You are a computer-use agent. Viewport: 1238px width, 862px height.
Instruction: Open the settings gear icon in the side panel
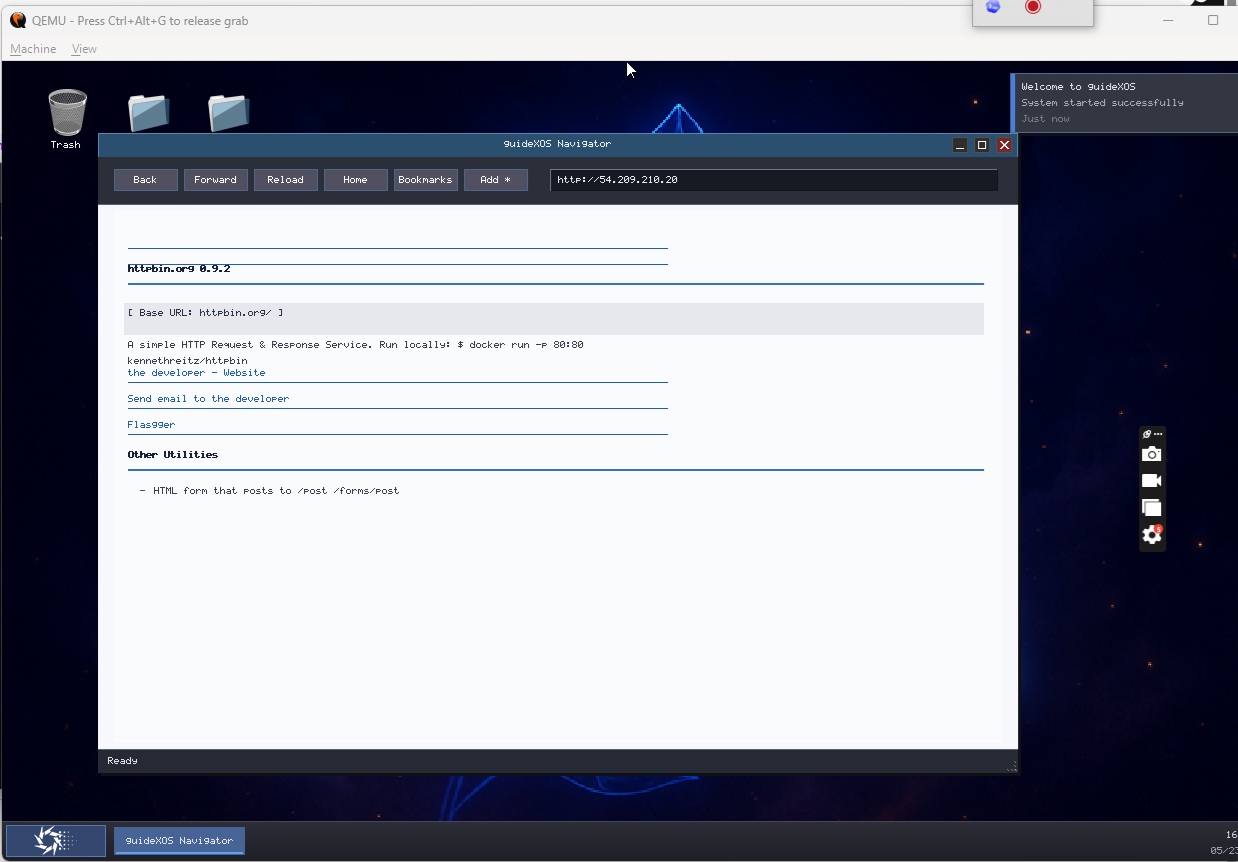coord(1152,535)
